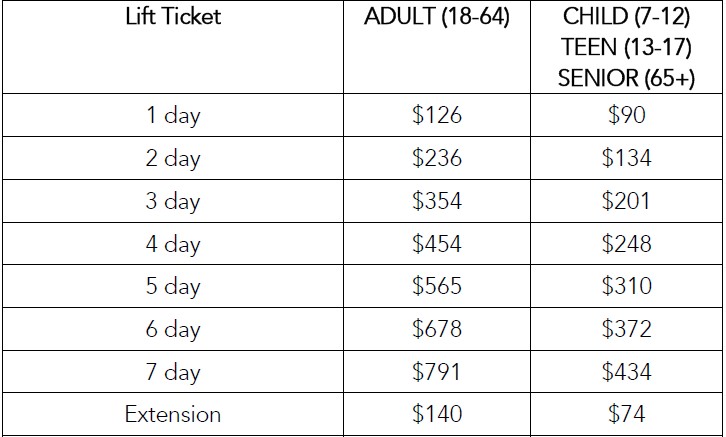Select the 2 day row label
The width and height of the screenshot is (726, 437).
tap(173, 158)
